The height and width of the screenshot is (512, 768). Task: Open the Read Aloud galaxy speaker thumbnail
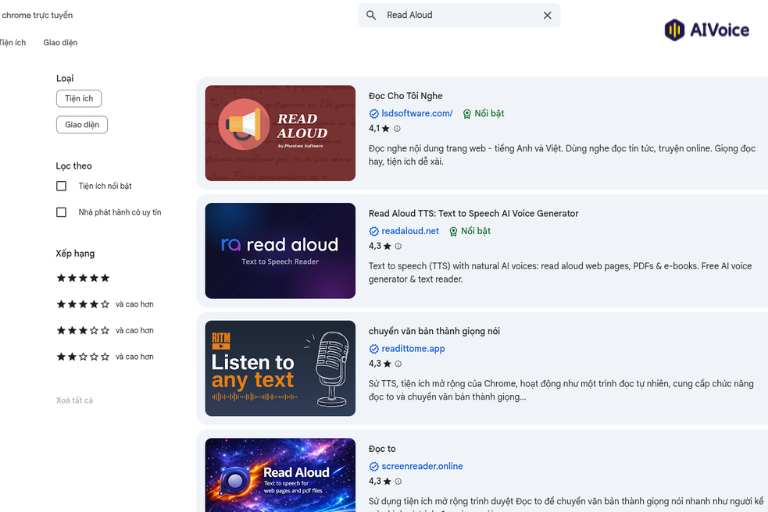(x=280, y=475)
